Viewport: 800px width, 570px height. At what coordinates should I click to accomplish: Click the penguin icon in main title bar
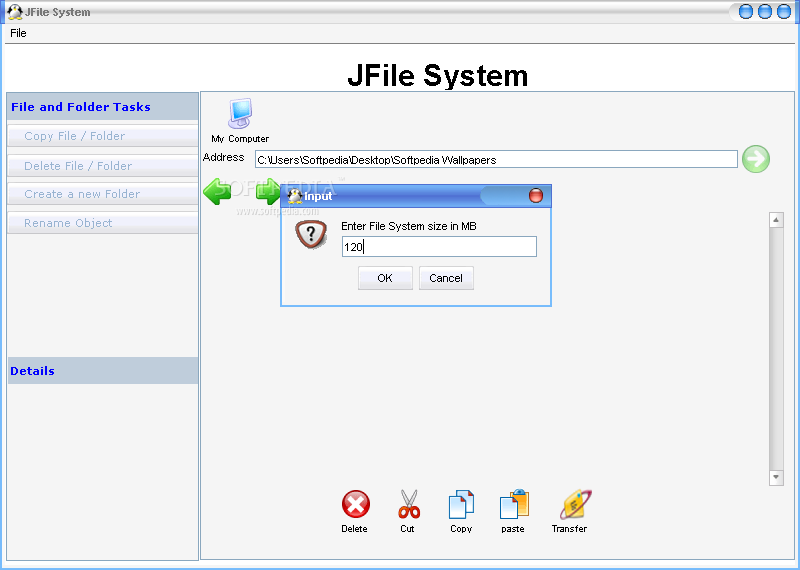tap(15, 12)
